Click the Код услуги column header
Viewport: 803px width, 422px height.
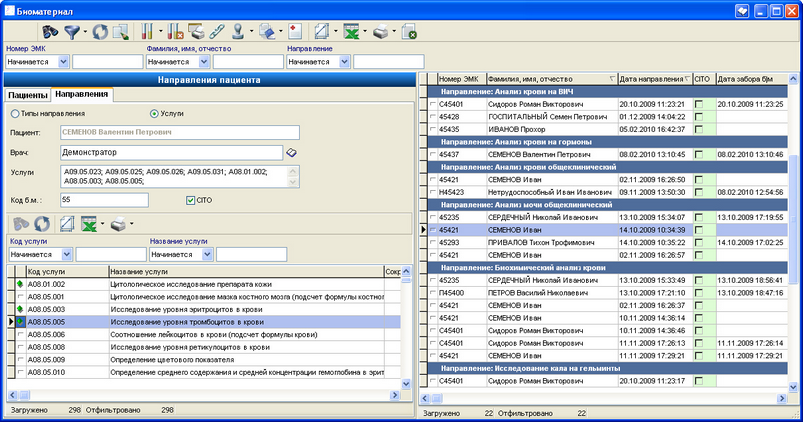[68, 271]
